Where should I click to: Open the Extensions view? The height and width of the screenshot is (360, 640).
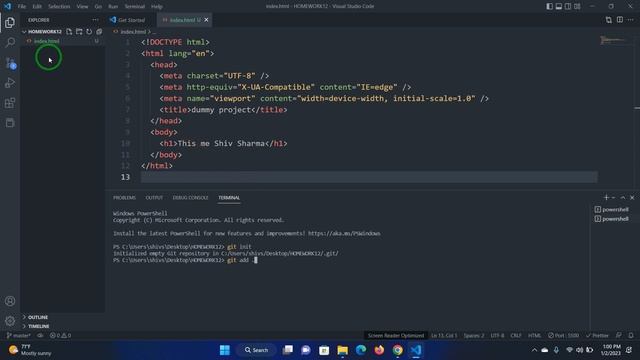point(10,103)
